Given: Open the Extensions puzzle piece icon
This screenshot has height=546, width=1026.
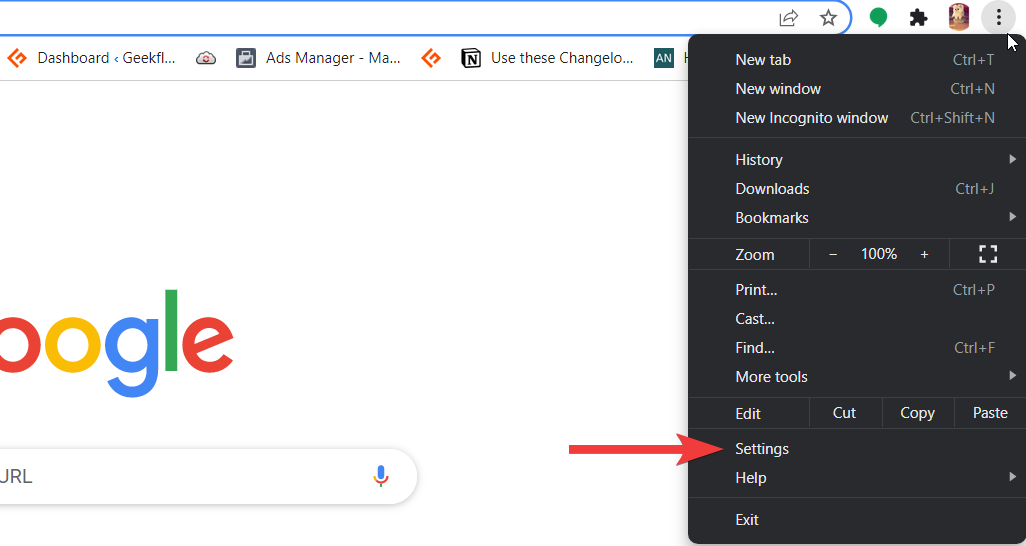Looking at the screenshot, I should tap(918, 17).
